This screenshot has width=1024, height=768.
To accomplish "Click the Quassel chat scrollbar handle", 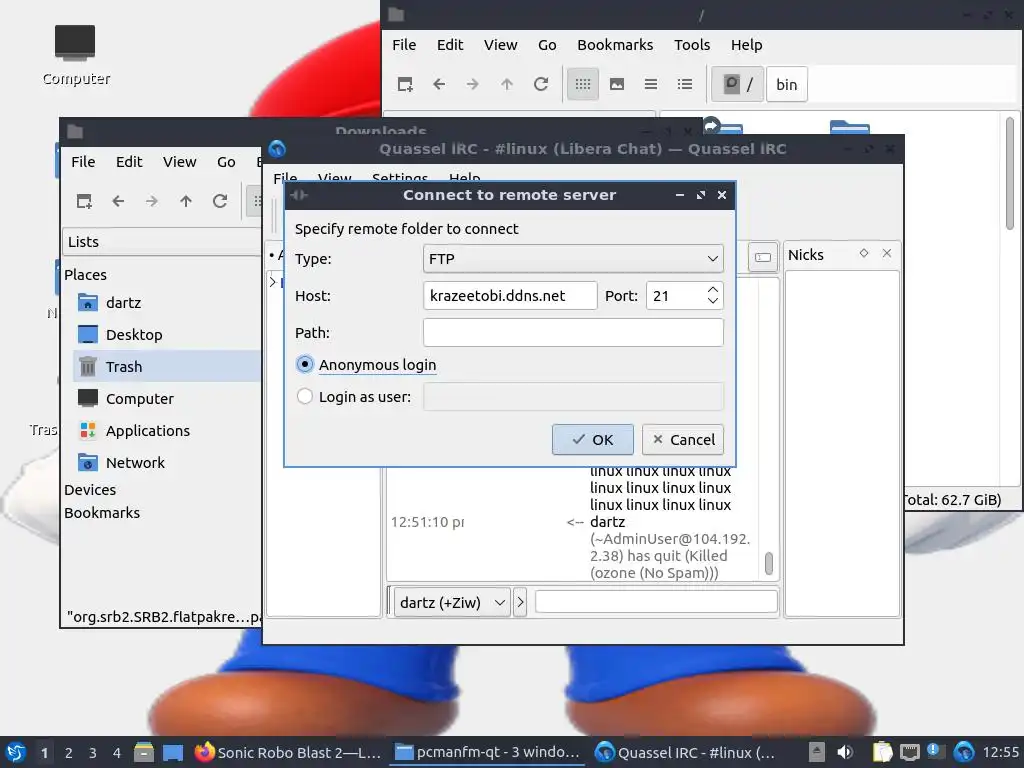I will 769,564.
